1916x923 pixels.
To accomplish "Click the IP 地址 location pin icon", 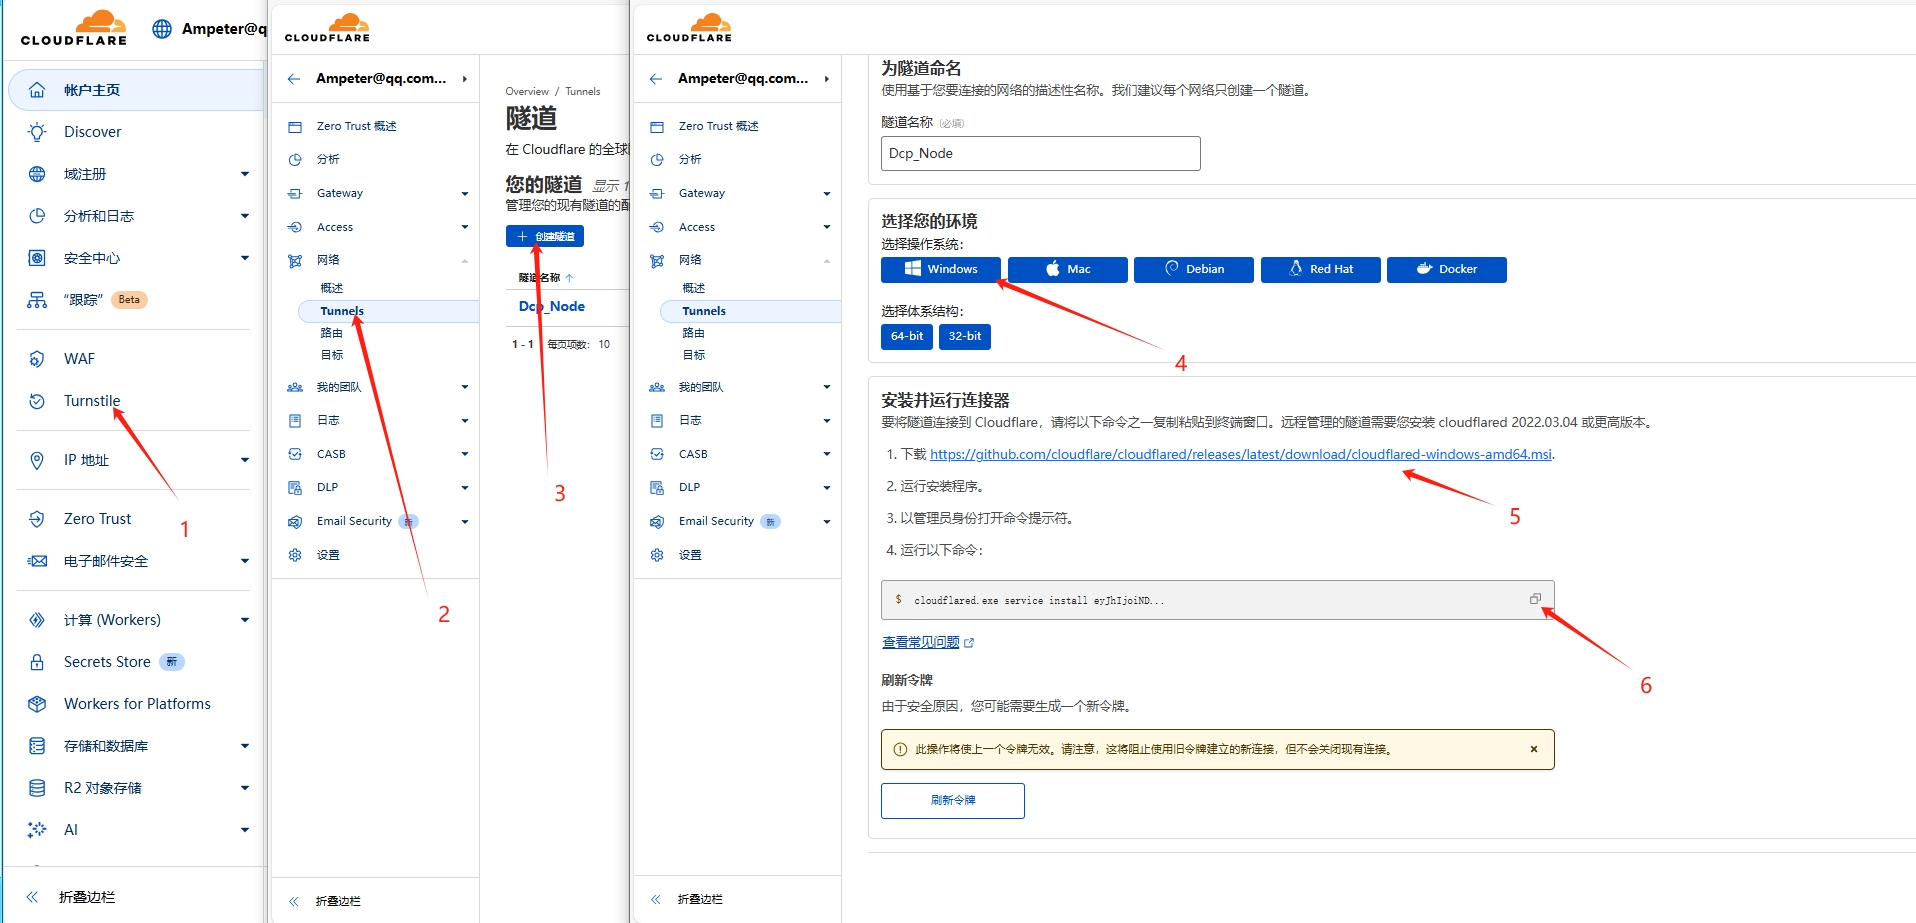I will [37, 460].
